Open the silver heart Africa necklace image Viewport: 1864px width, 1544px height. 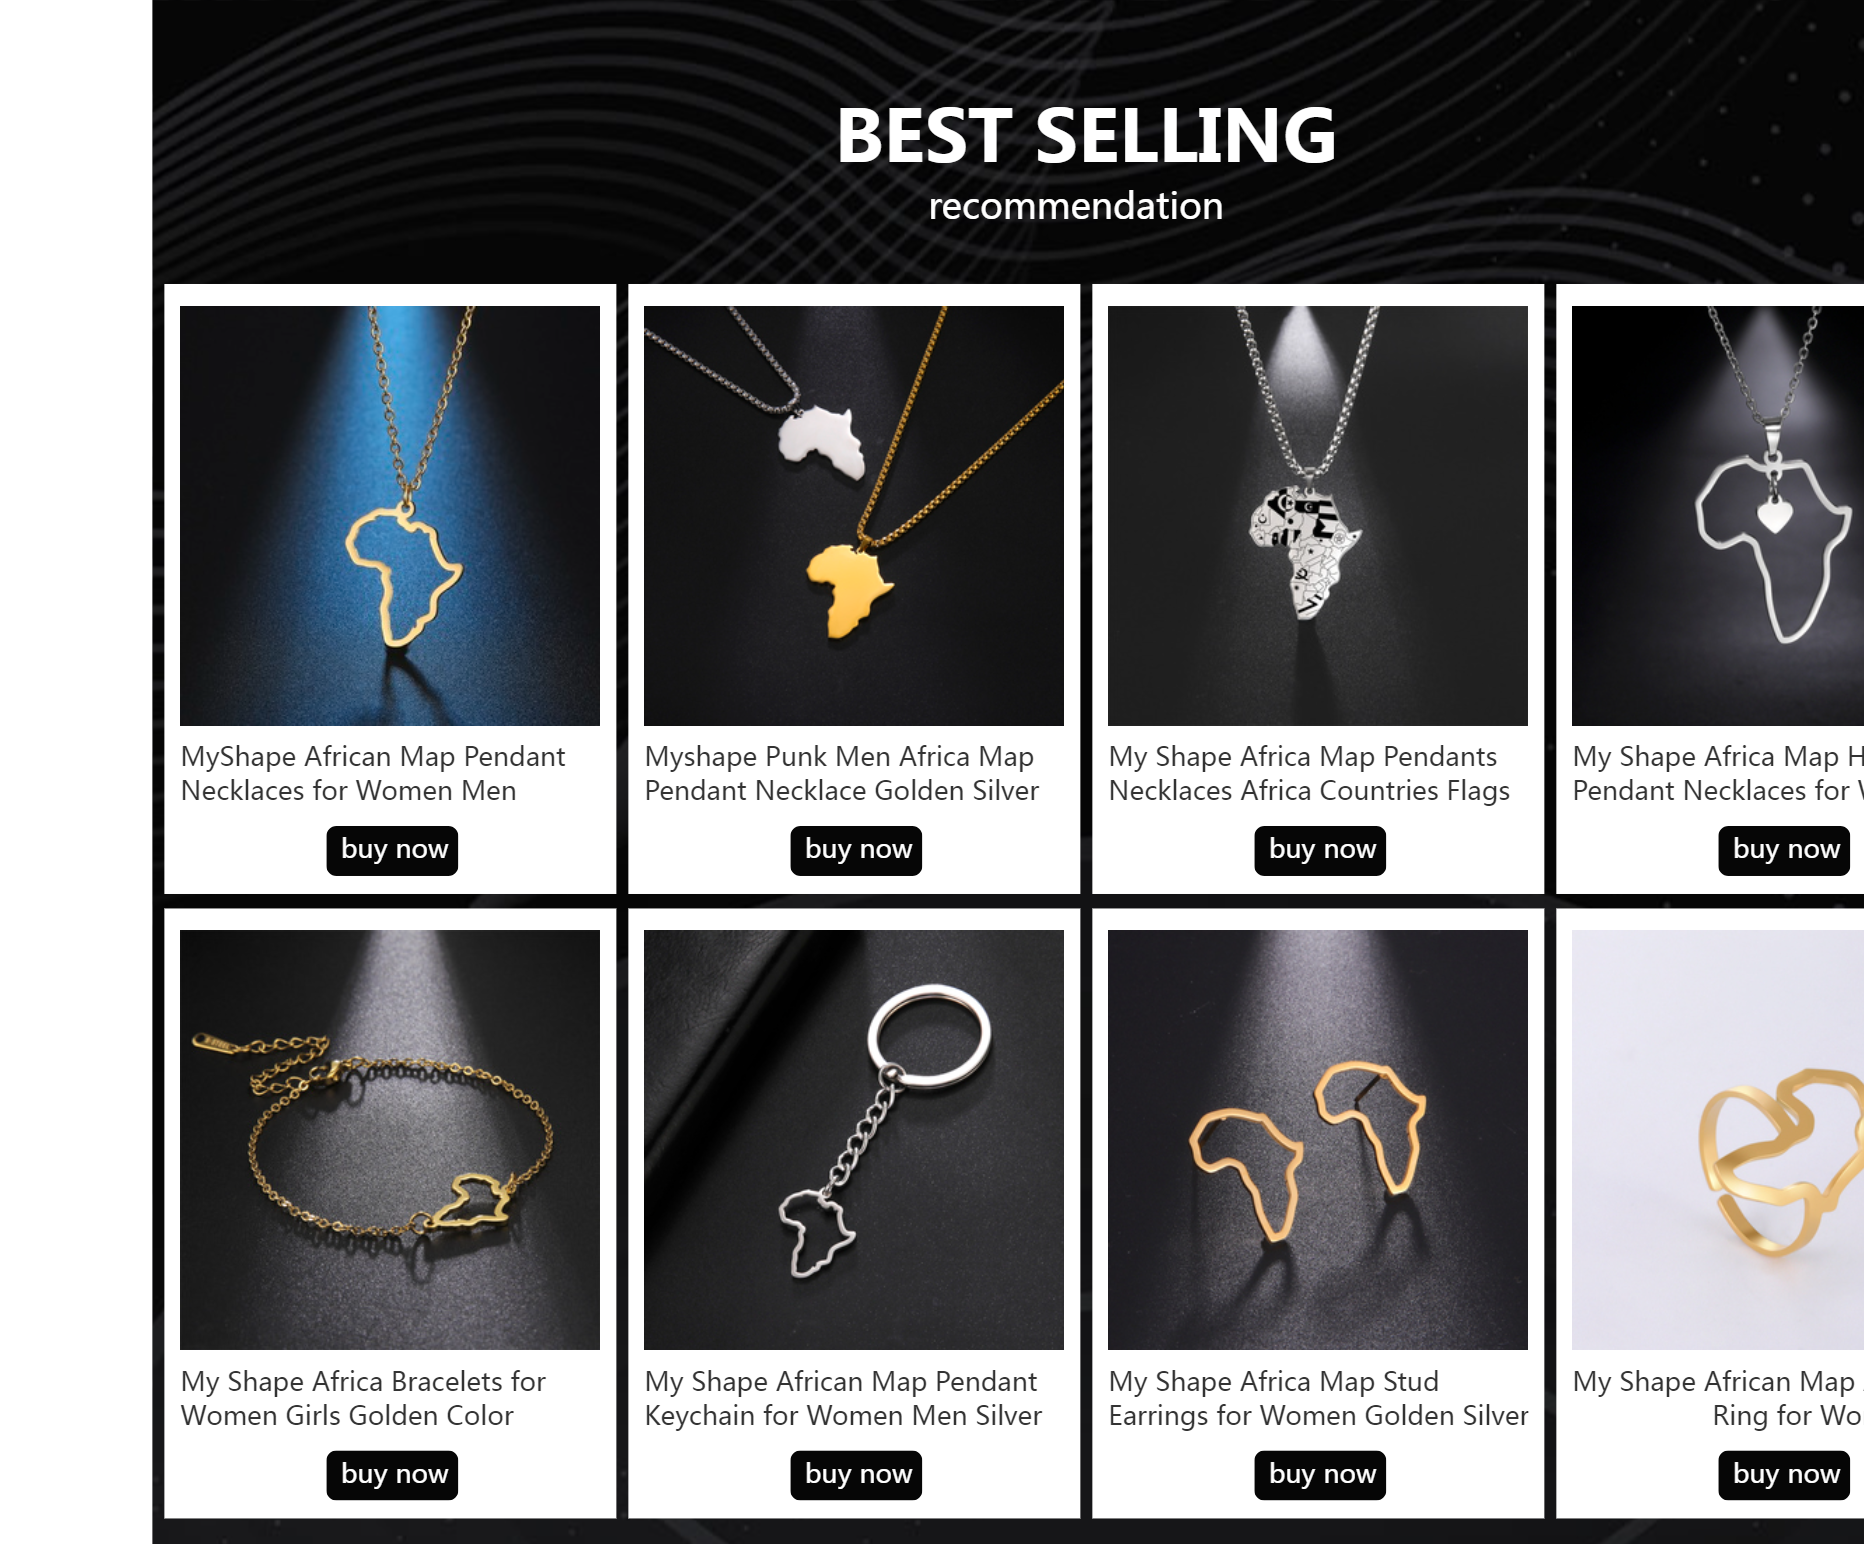1718,516
